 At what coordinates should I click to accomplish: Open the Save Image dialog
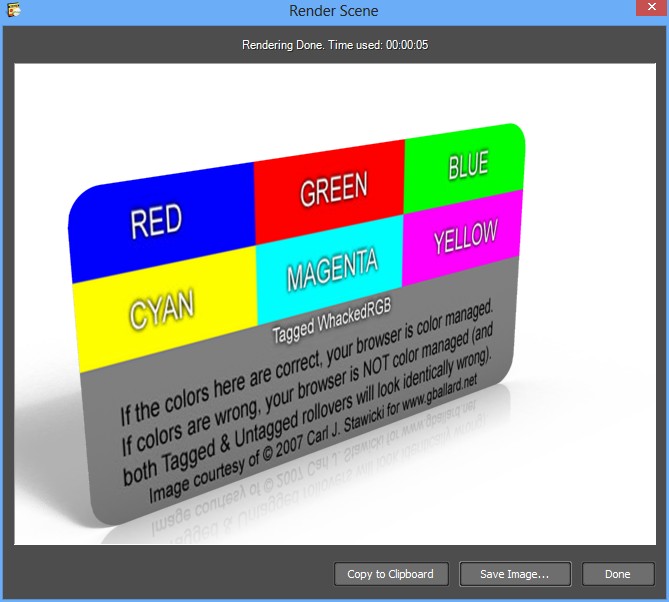pyautogui.click(x=515, y=574)
